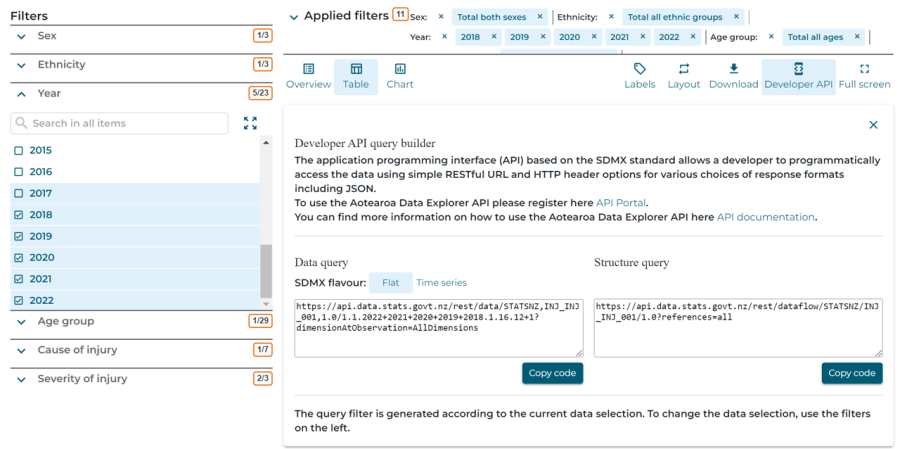
Task: Check the 2015 year checkbox
Action: coord(19,150)
